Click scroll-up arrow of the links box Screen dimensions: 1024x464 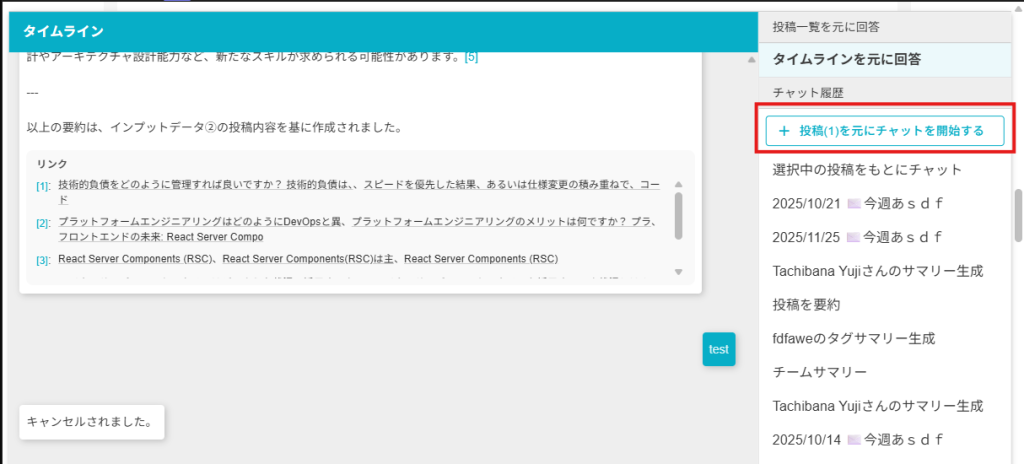(x=678, y=185)
